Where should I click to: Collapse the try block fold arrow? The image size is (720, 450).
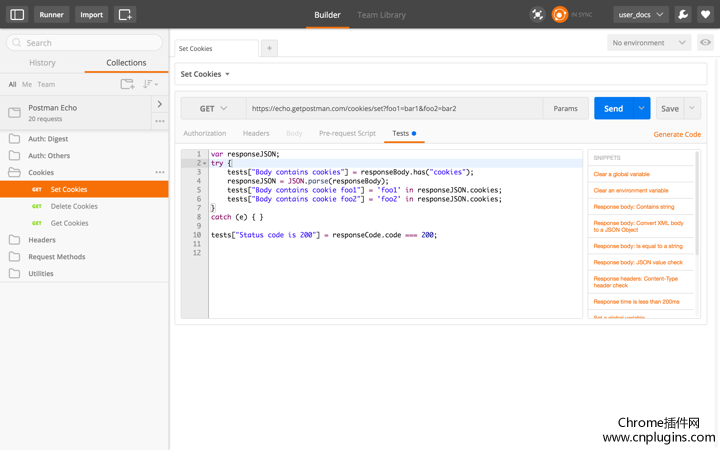(205, 163)
